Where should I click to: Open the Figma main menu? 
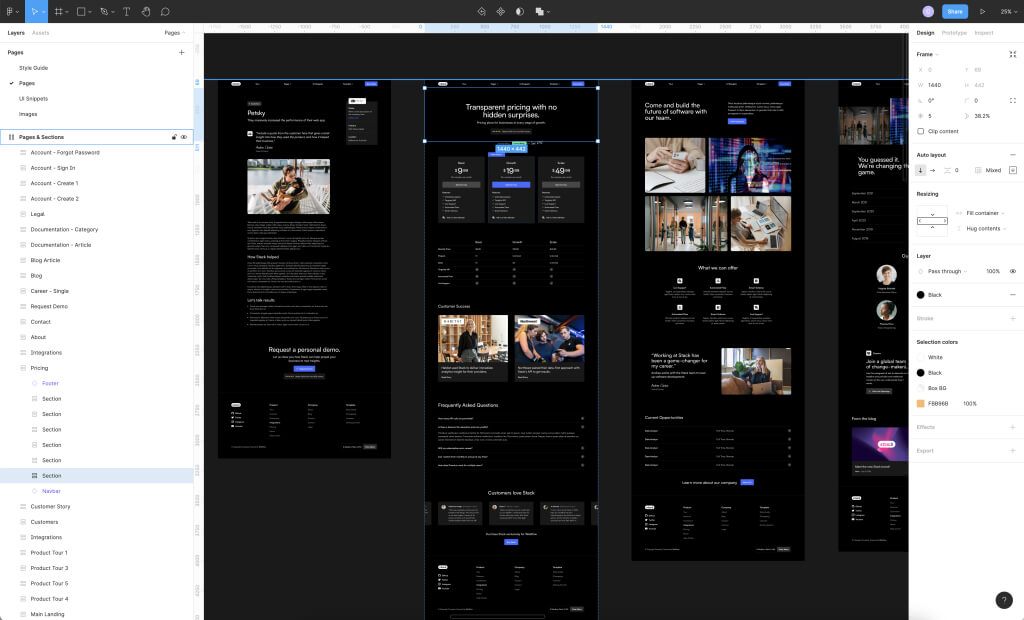9,11
